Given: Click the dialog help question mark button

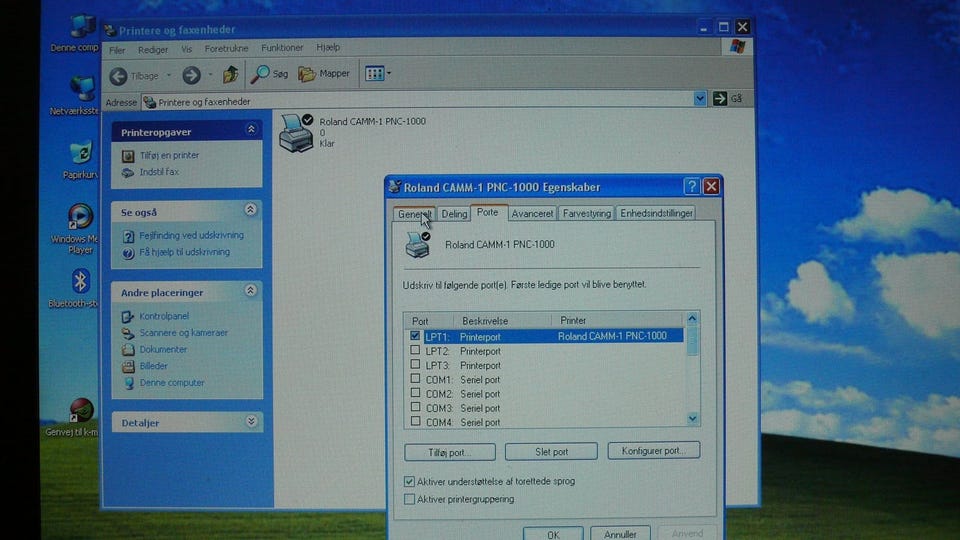Looking at the screenshot, I should (x=691, y=186).
